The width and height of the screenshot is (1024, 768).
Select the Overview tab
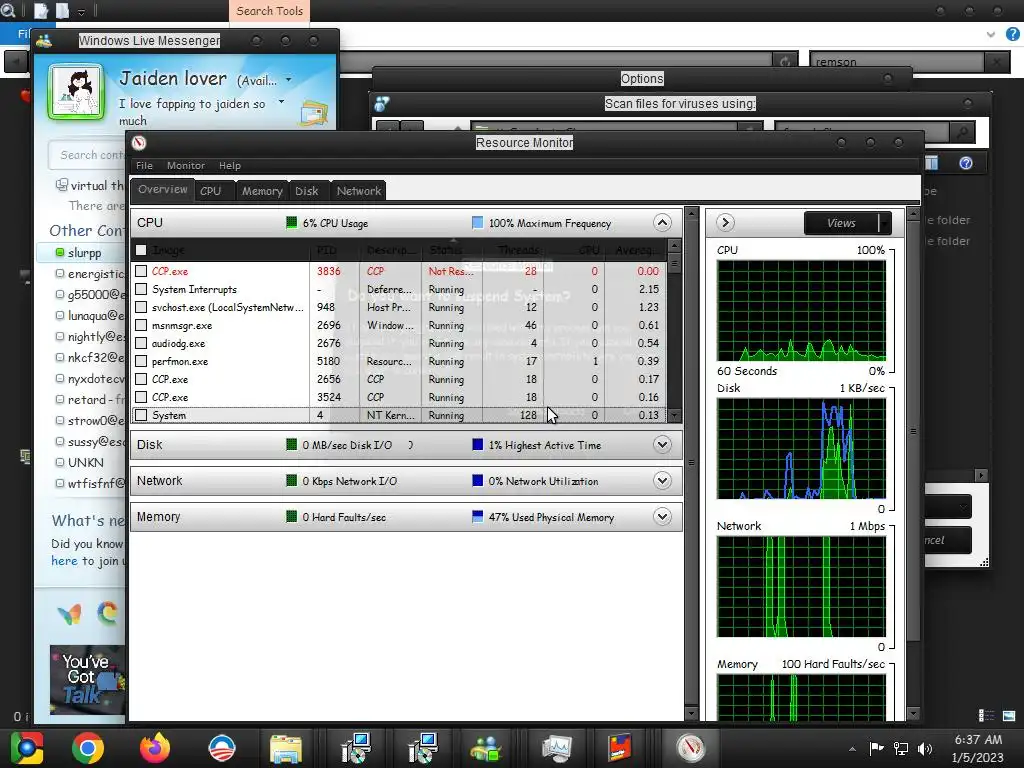(x=163, y=189)
